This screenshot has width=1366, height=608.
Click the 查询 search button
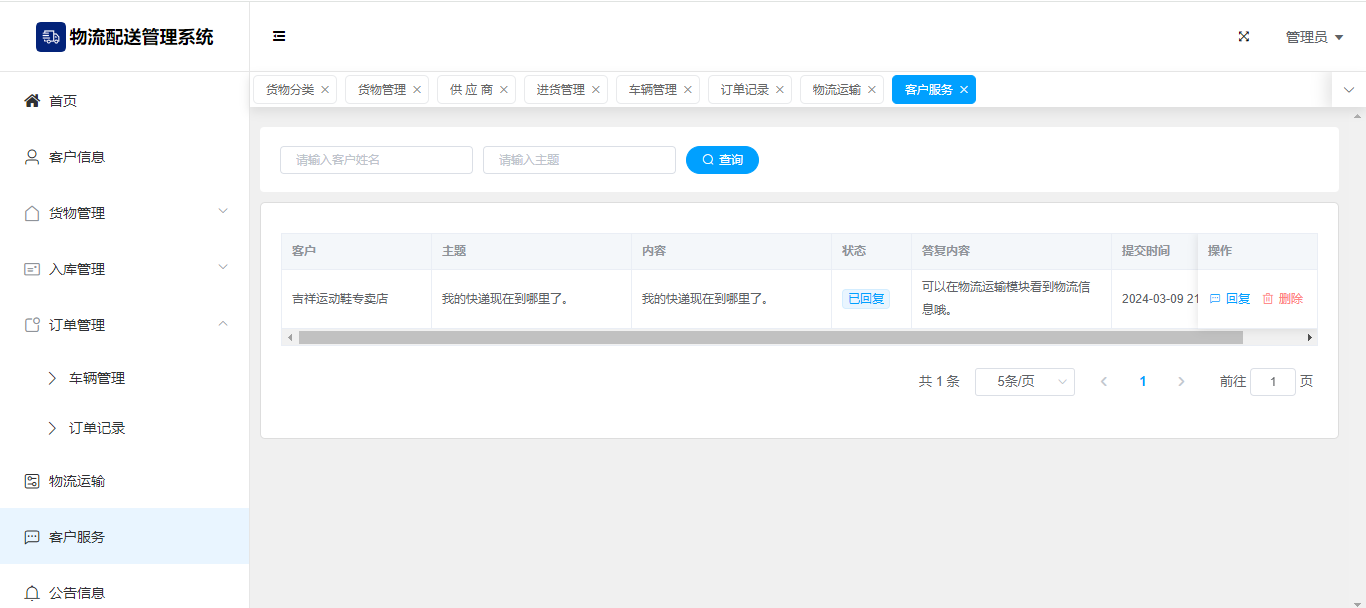click(722, 160)
